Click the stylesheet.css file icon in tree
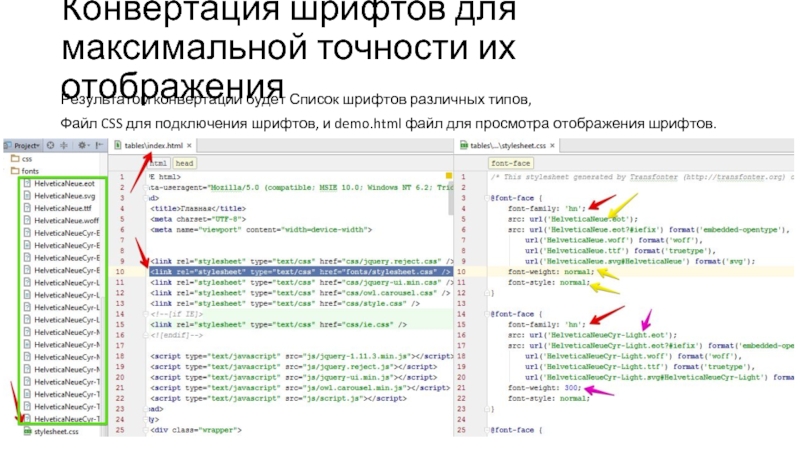Viewport: 800px width, 450px height. tap(28, 432)
